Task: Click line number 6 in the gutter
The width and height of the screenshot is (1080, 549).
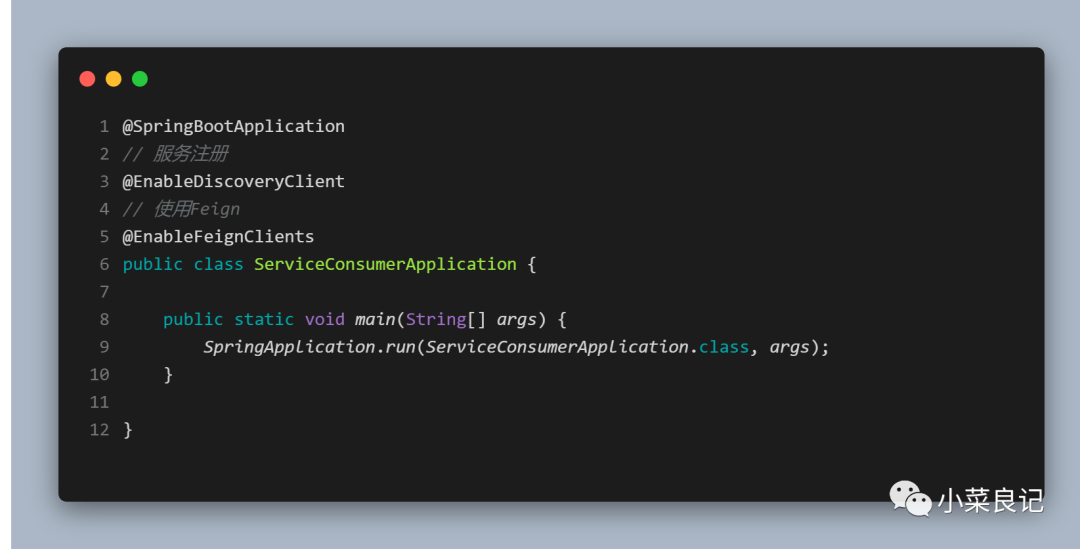Action: (x=104, y=264)
